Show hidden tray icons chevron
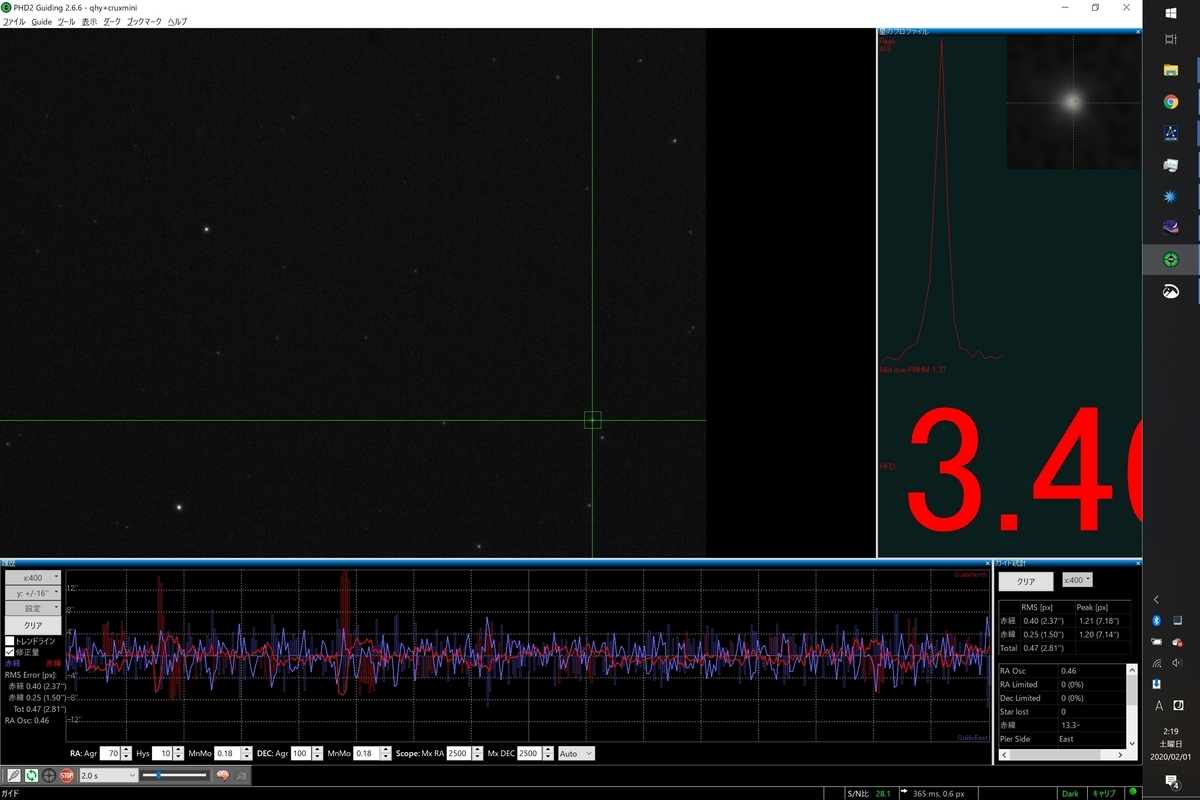Screen dimensions: 1200x800 [x=1157, y=600]
